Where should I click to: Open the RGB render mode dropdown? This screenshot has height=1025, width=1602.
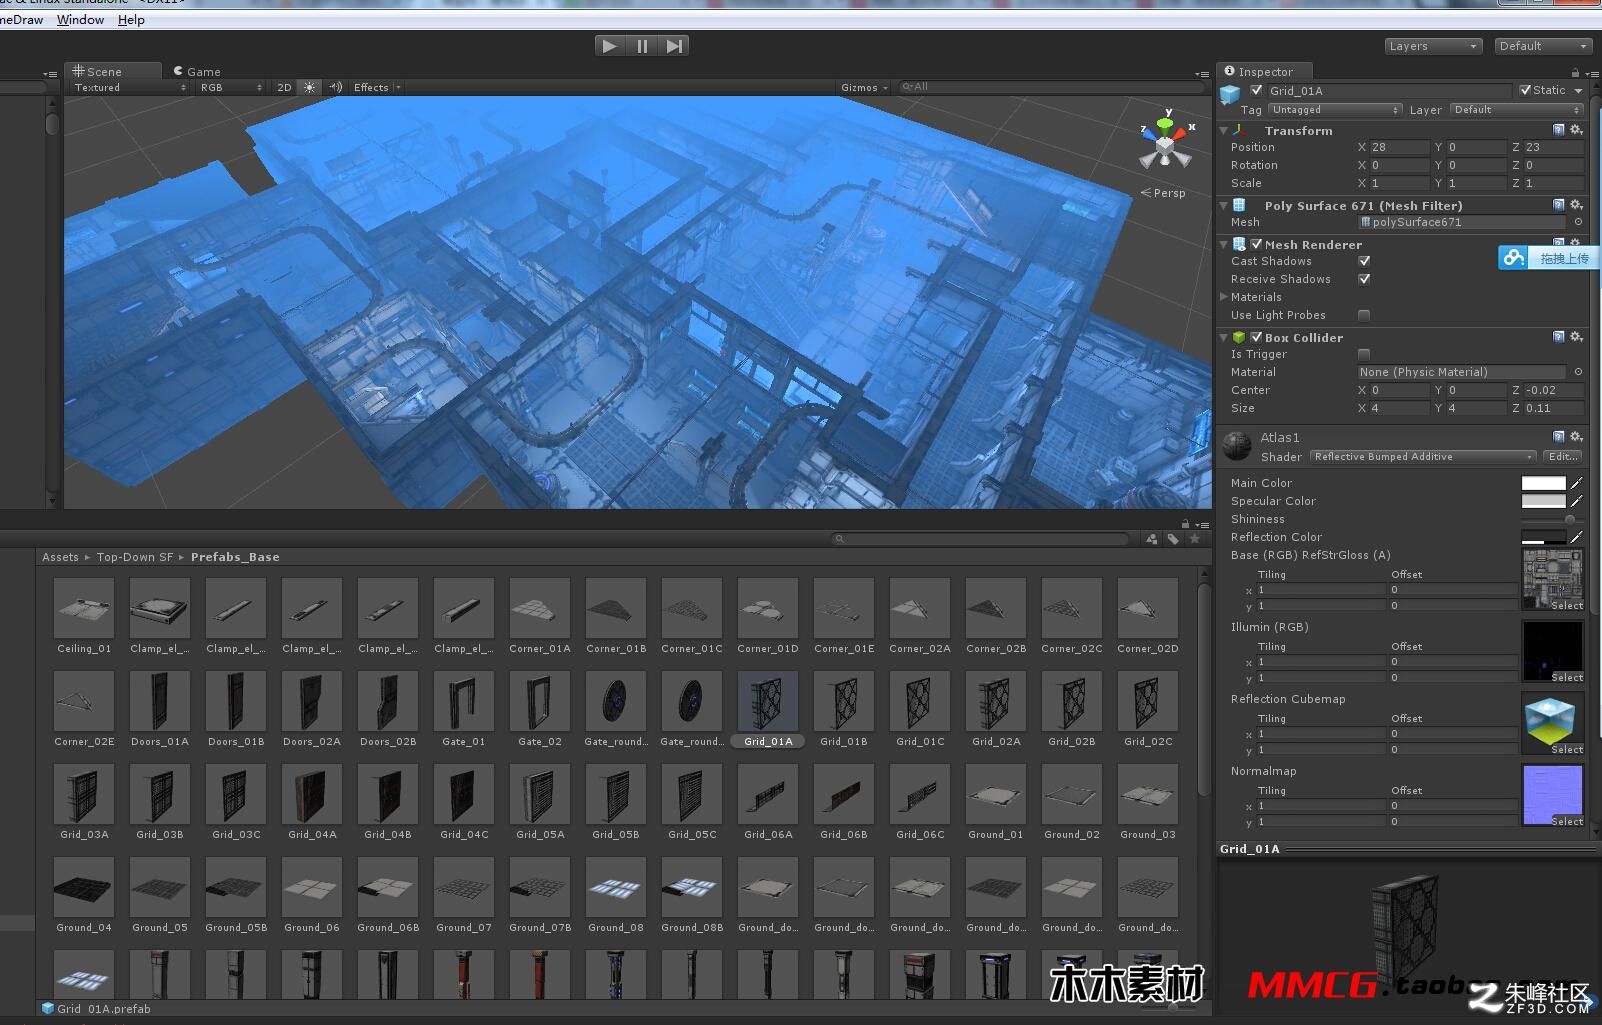pos(231,88)
